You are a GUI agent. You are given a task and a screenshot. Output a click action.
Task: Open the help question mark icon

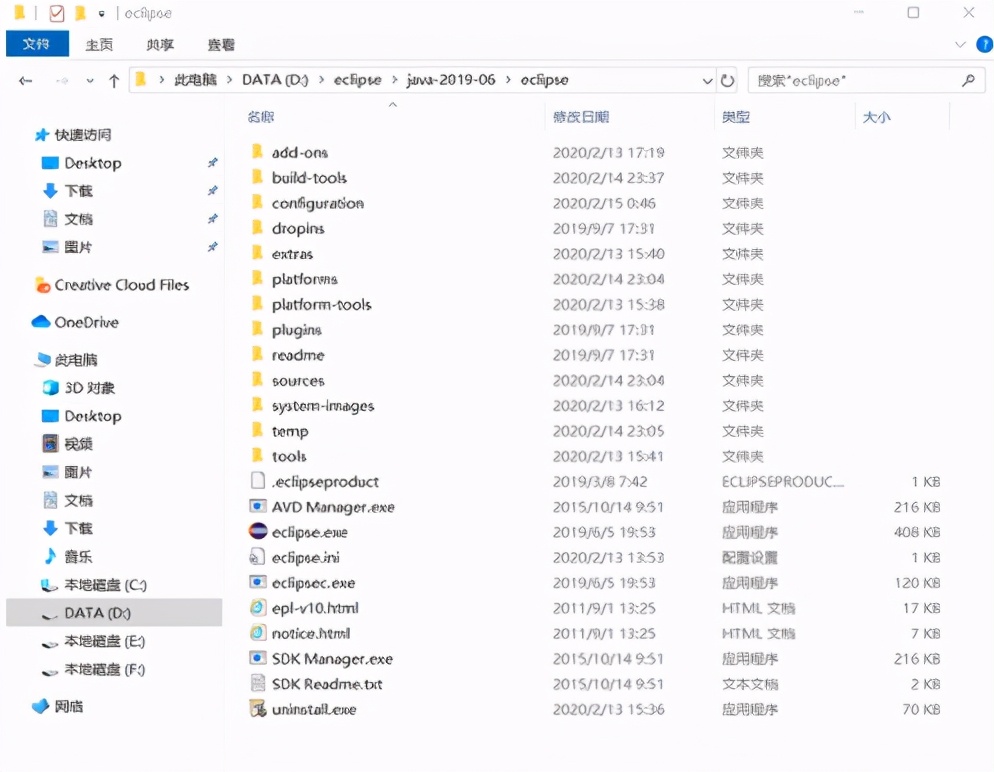coord(984,44)
